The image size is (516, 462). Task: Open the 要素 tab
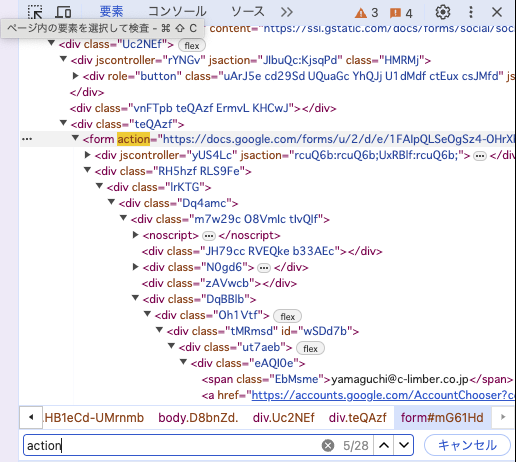click(111, 12)
